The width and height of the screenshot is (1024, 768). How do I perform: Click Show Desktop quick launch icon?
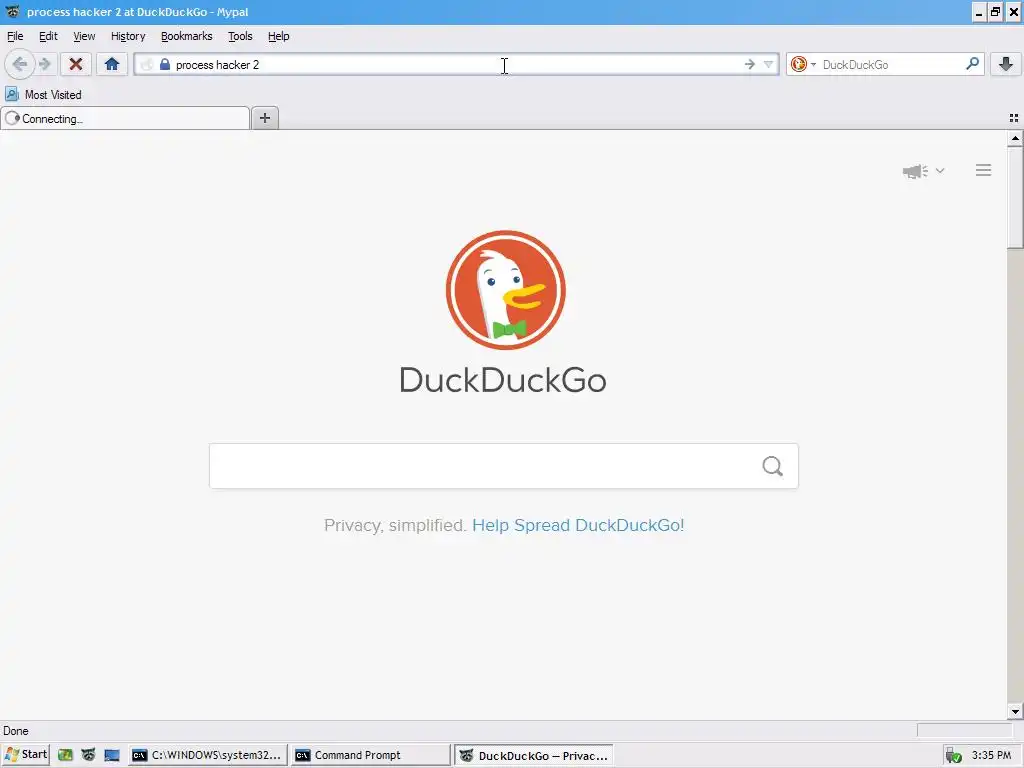tap(112, 755)
